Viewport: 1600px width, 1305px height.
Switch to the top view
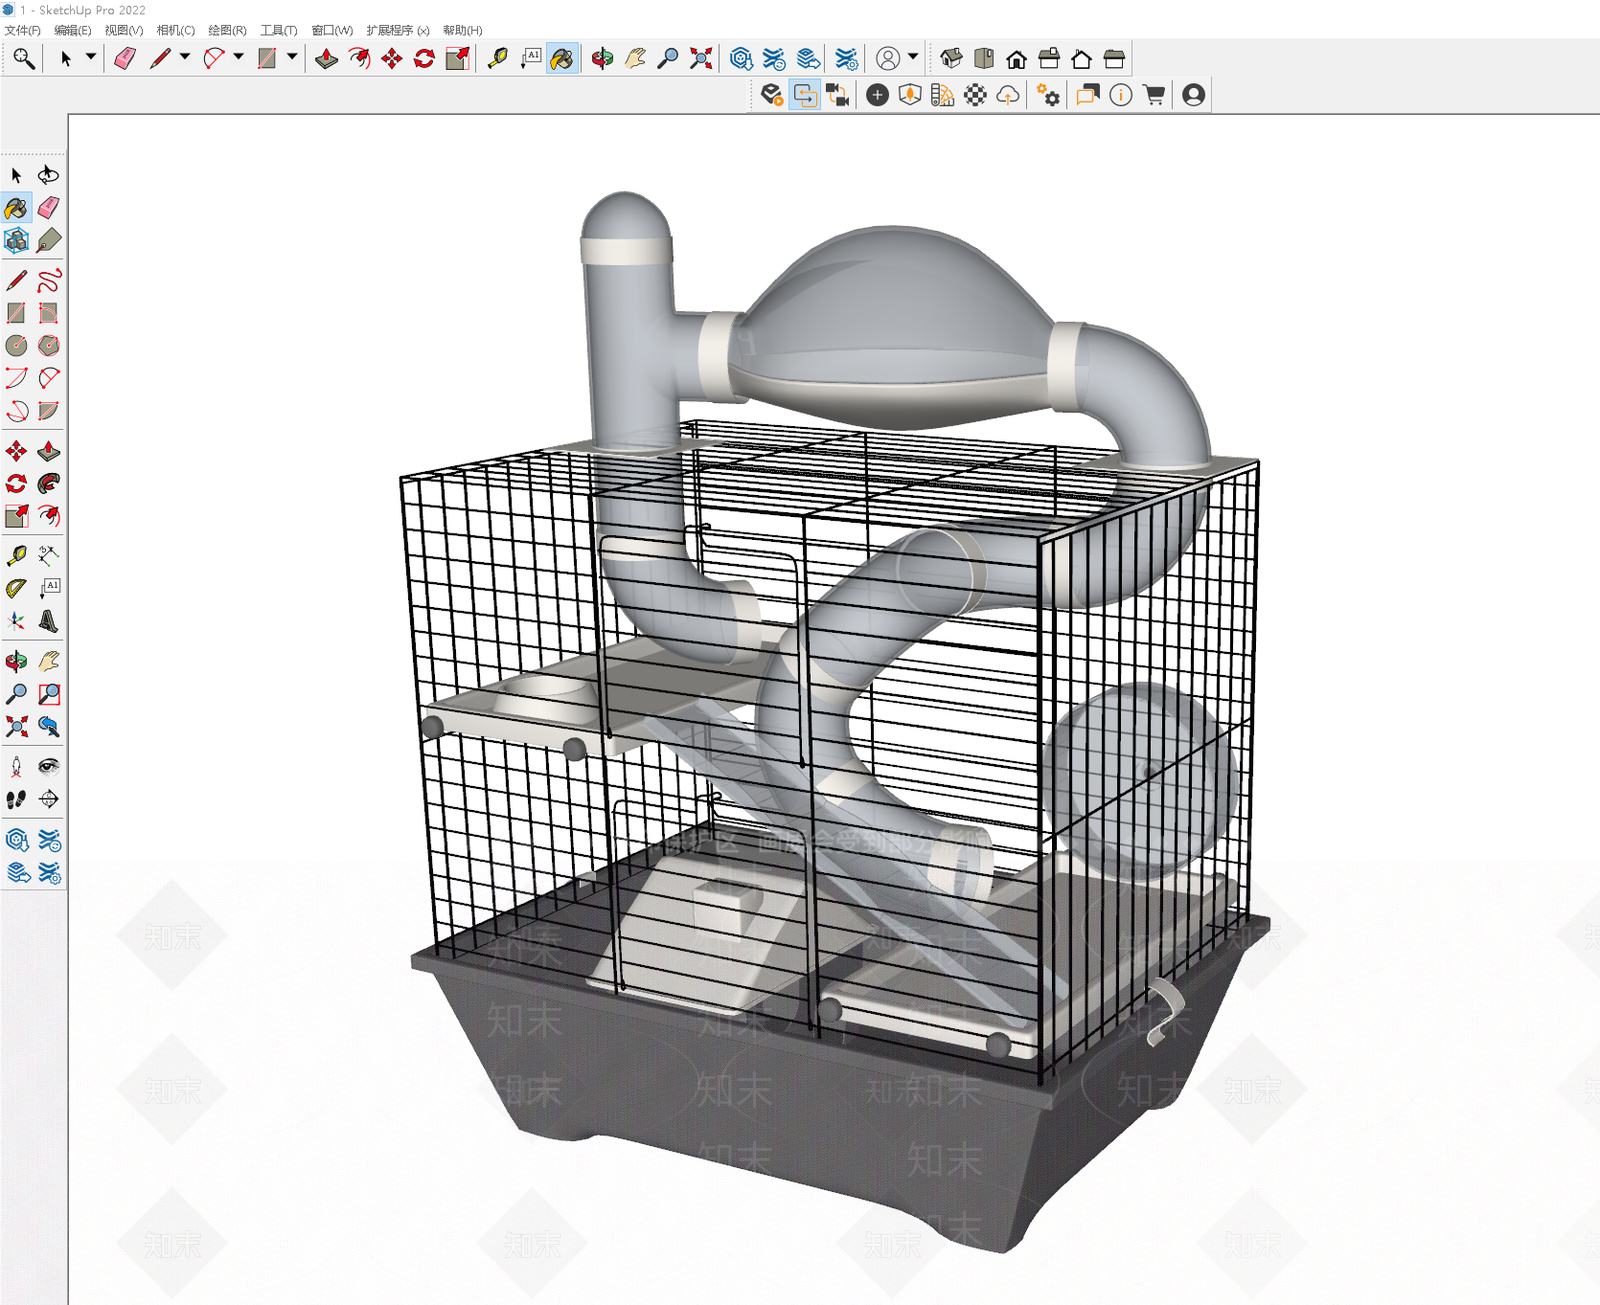pos(984,59)
